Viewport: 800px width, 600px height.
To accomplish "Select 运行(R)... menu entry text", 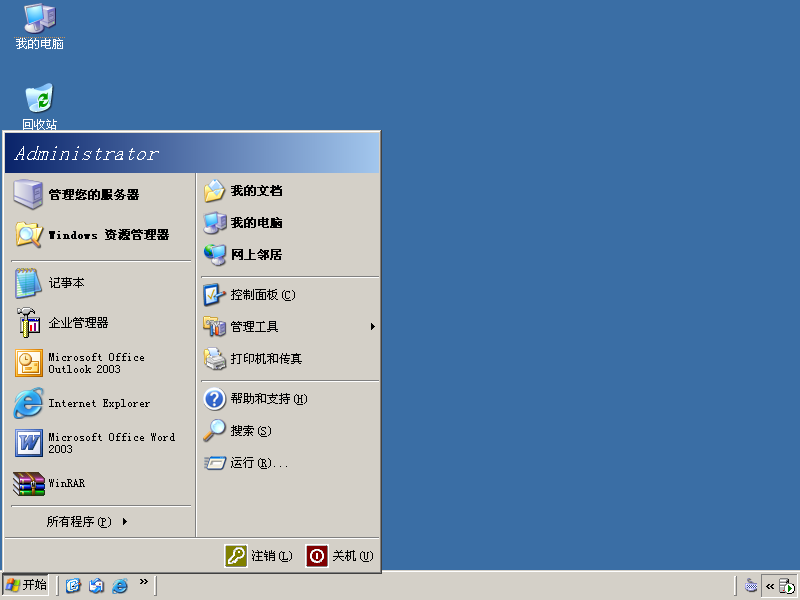I will click(259, 463).
